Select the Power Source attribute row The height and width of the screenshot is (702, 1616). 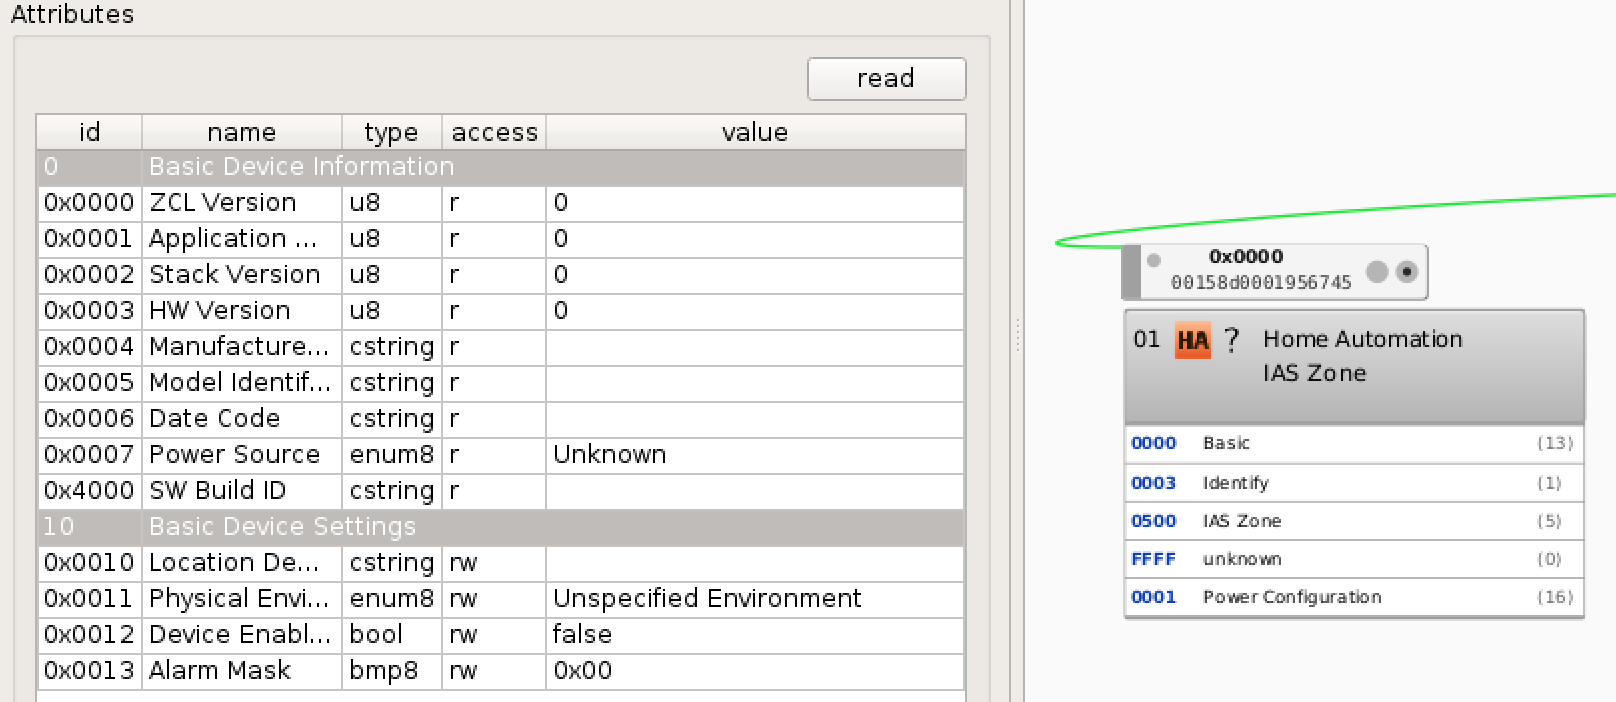click(x=501, y=455)
